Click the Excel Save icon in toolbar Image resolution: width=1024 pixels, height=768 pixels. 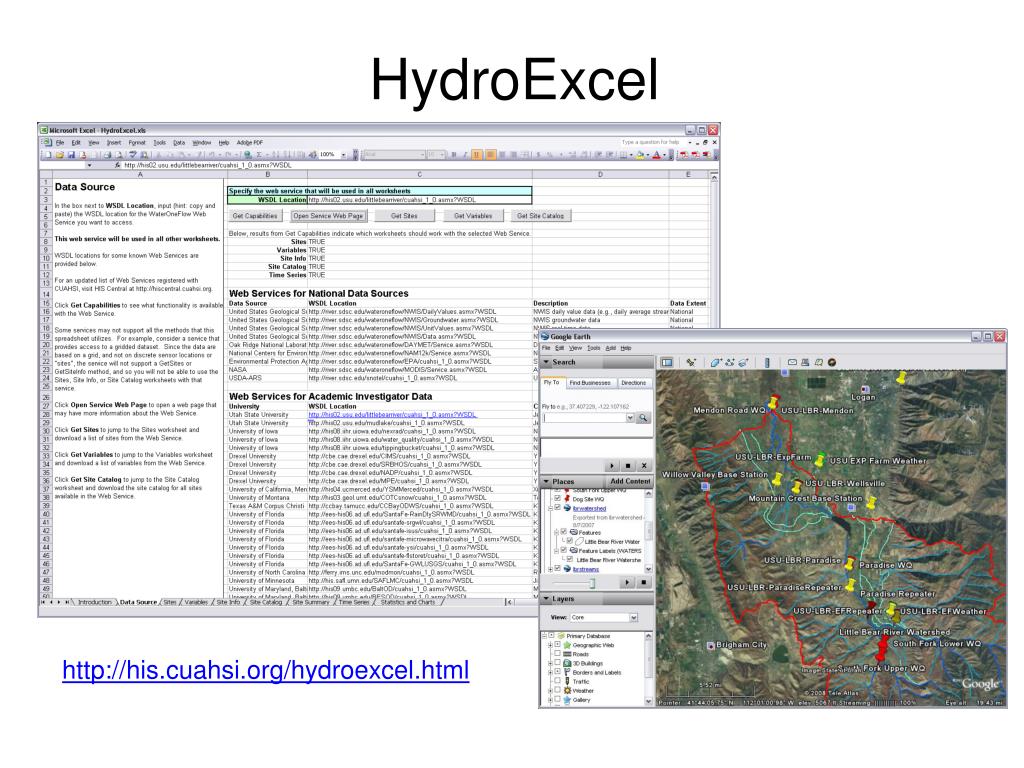71,155
